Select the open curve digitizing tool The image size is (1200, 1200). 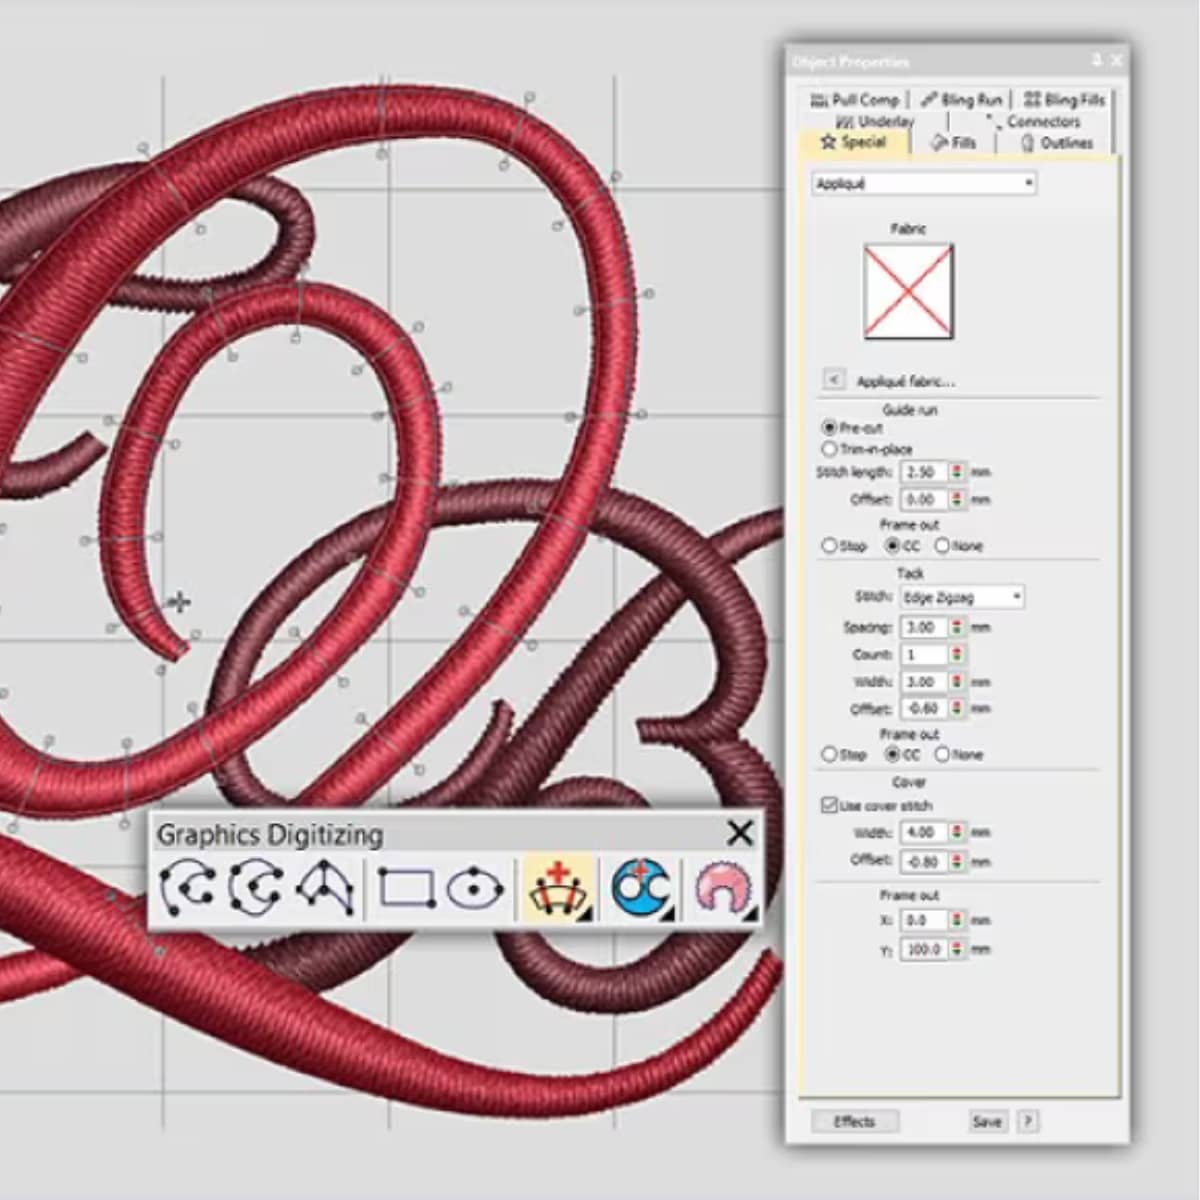[189, 887]
